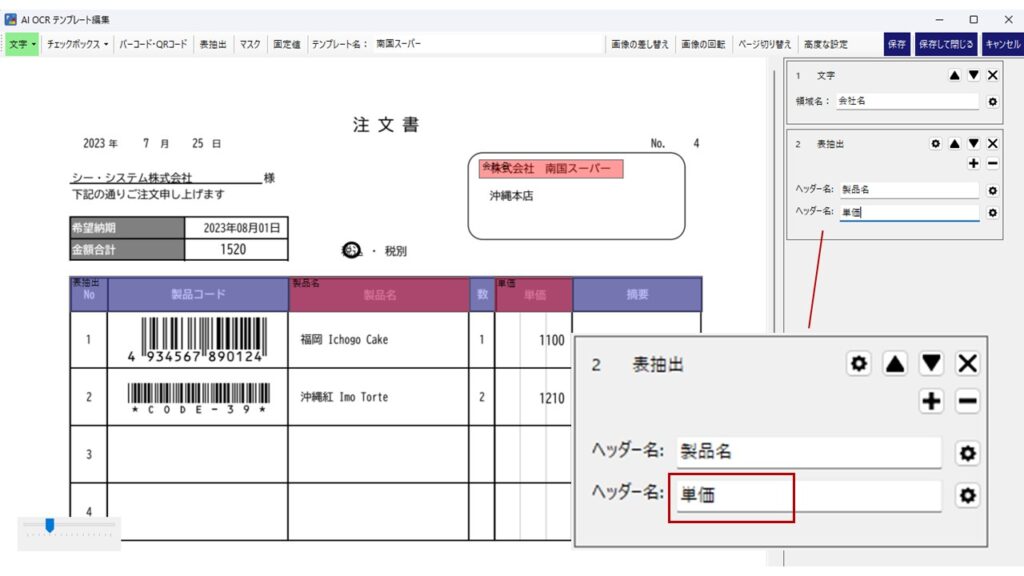Open the チェックボックス dropdown in toolbar
Viewport: 1024px width, 576px height.
[77, 44]
